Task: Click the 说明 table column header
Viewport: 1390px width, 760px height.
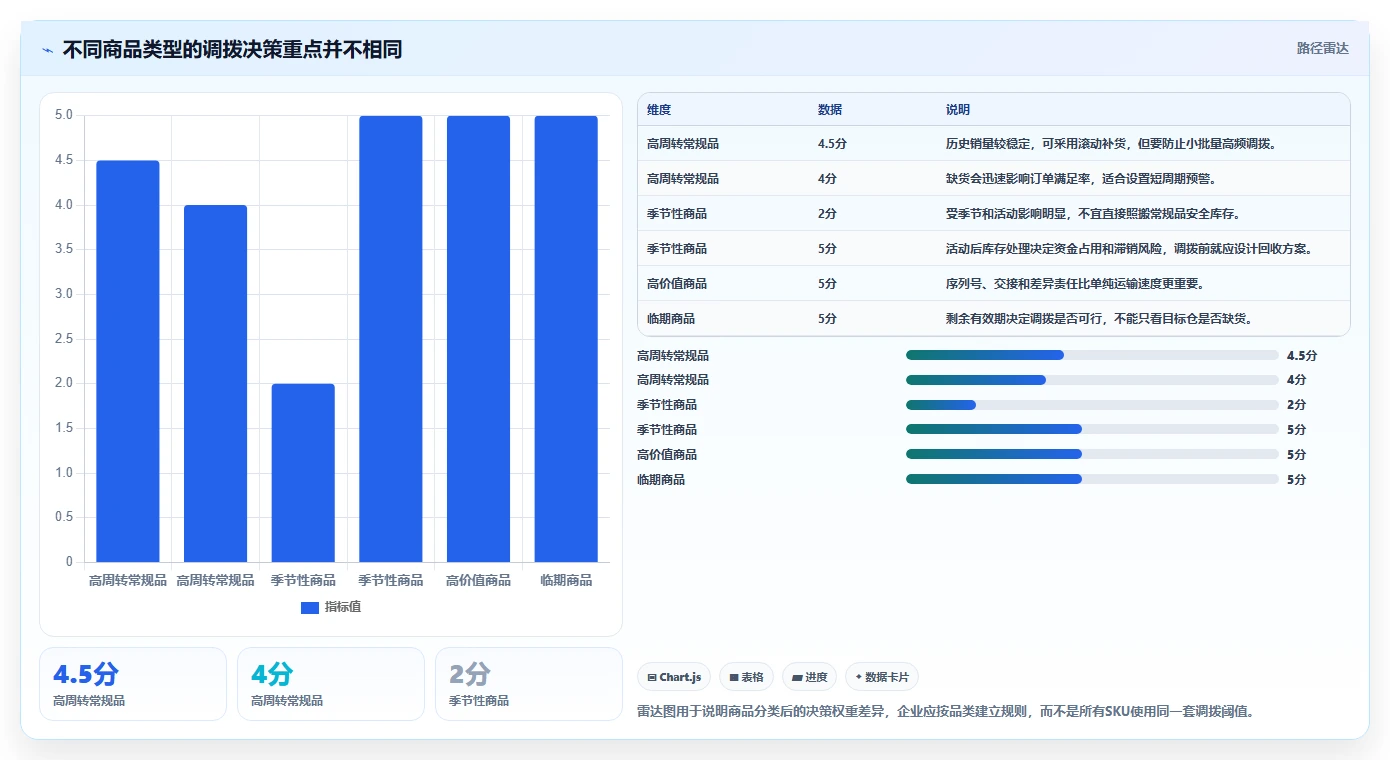Action: 958,109
